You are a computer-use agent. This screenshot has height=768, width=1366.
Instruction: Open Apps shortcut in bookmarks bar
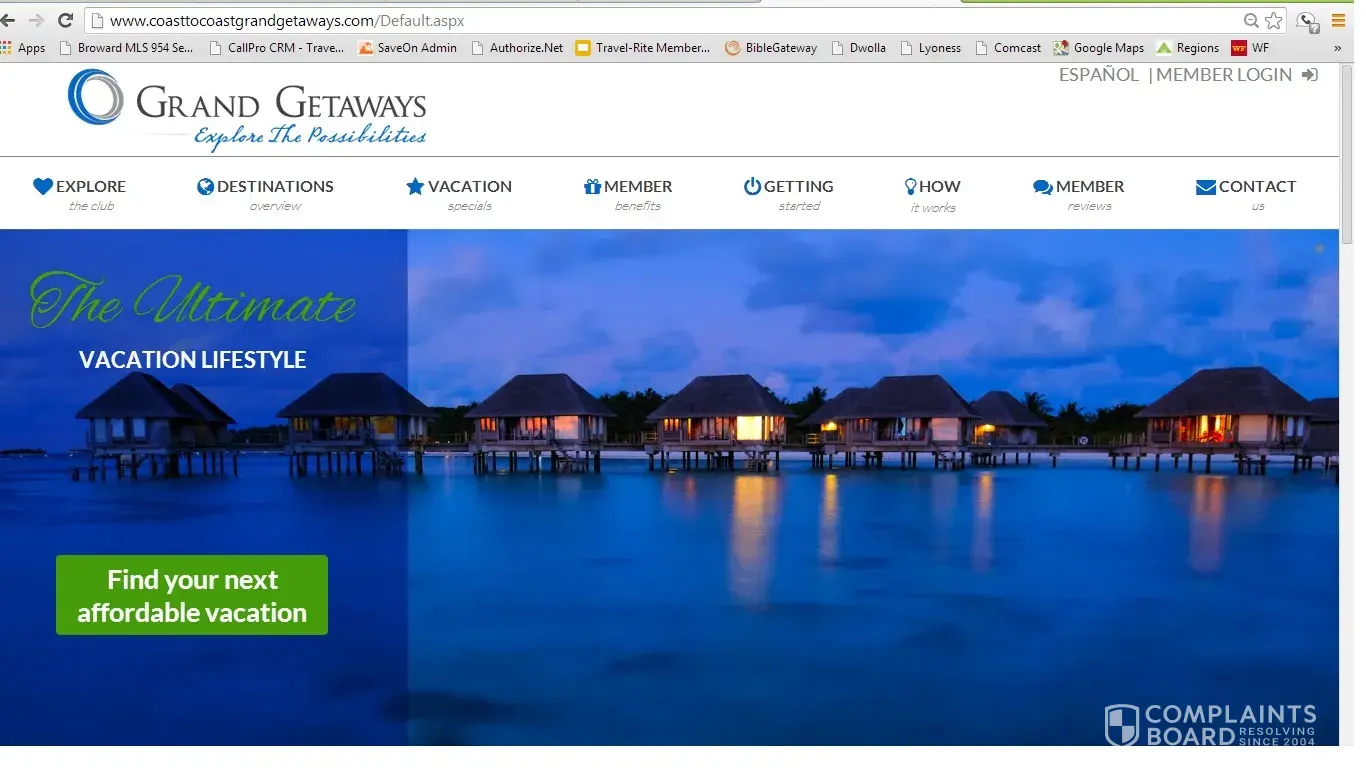coord(23,47)
